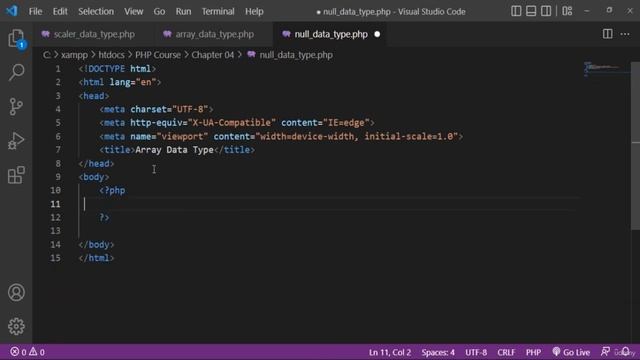Screen dimensions: 640x360
Task: Open the Help menu
Action: (254, 11)
